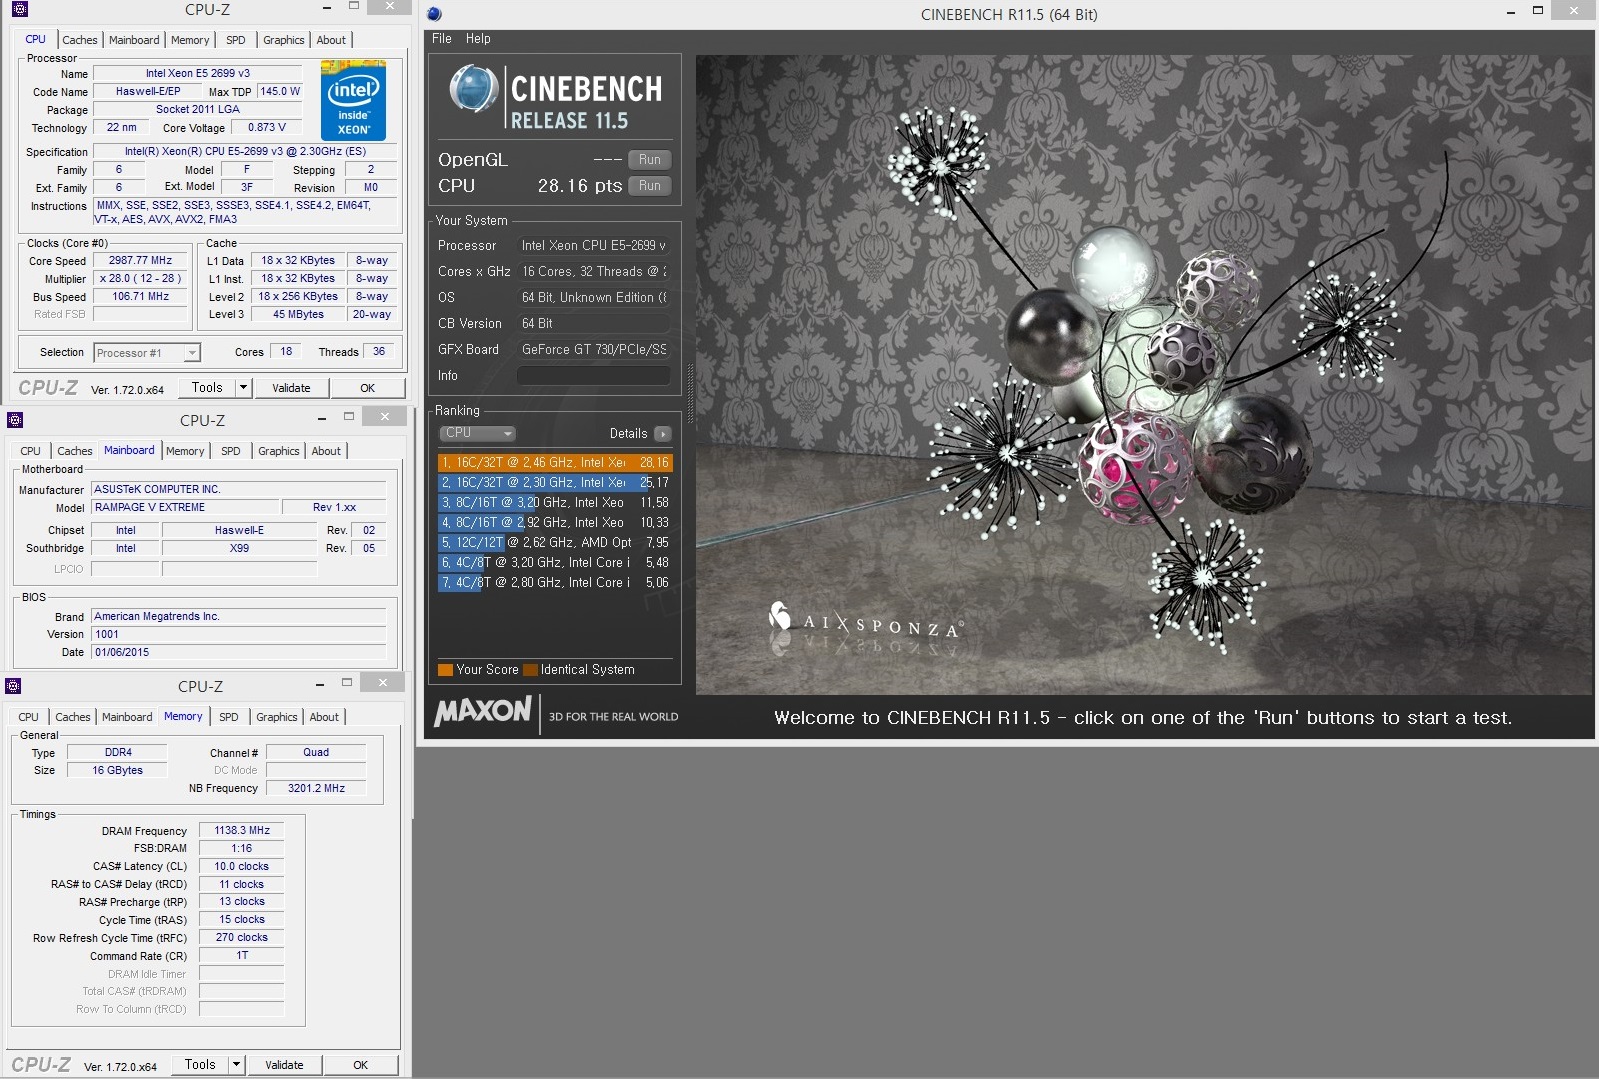Click the Tools button in the bottom CPU-Z window
The width and height of the screenshot is (1599, 1079).
pos(200,1065)
